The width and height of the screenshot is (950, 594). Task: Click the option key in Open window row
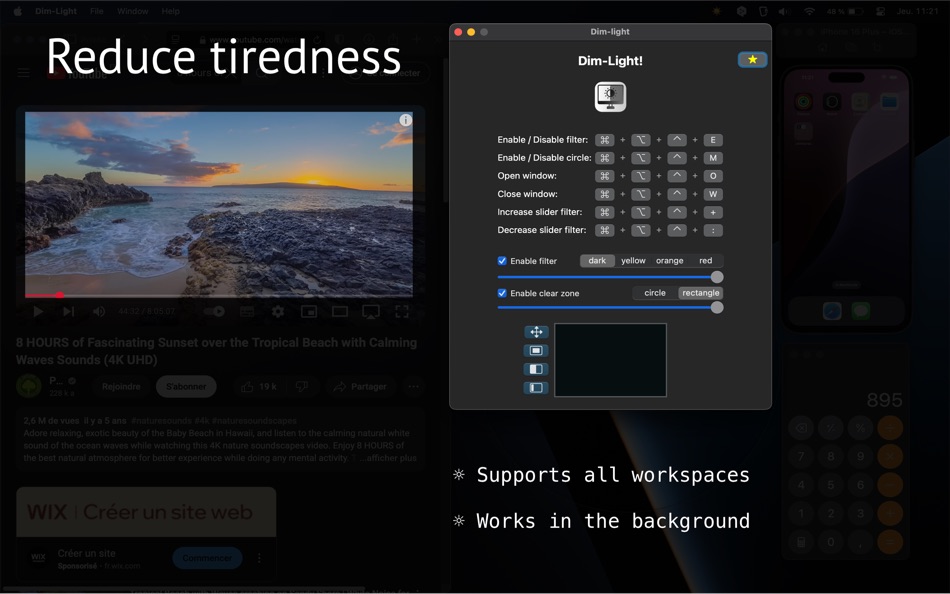[x=640, y=176]
